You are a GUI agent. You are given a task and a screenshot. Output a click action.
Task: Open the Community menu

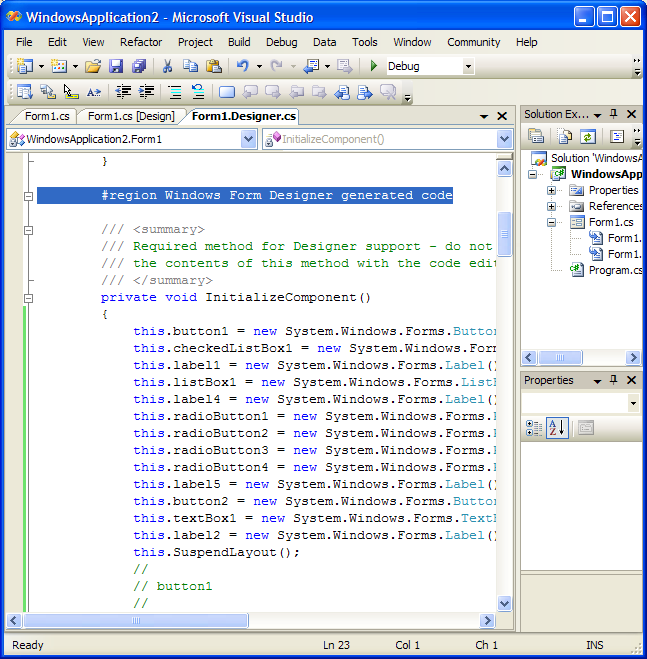473,42
